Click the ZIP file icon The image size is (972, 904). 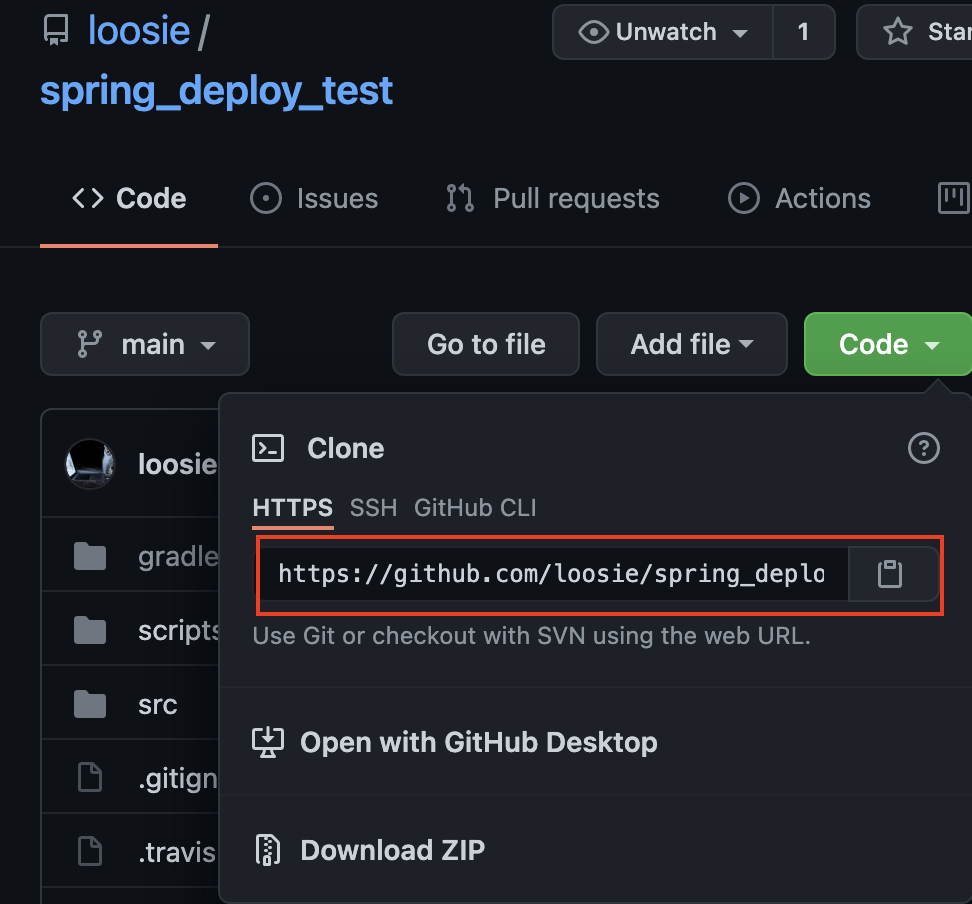click(x=268, y=850)
